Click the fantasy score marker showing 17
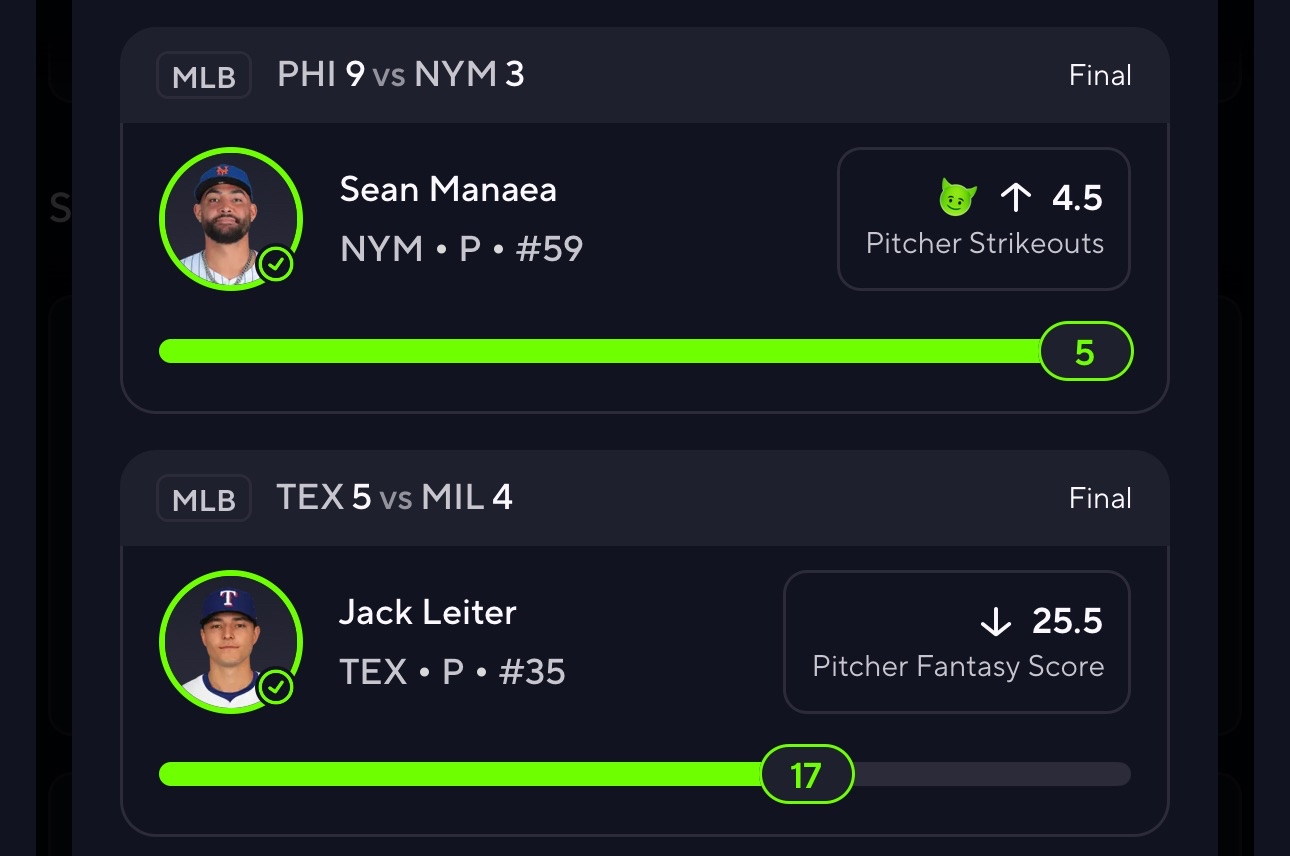 pyautogui.click(x=806, y=774)
